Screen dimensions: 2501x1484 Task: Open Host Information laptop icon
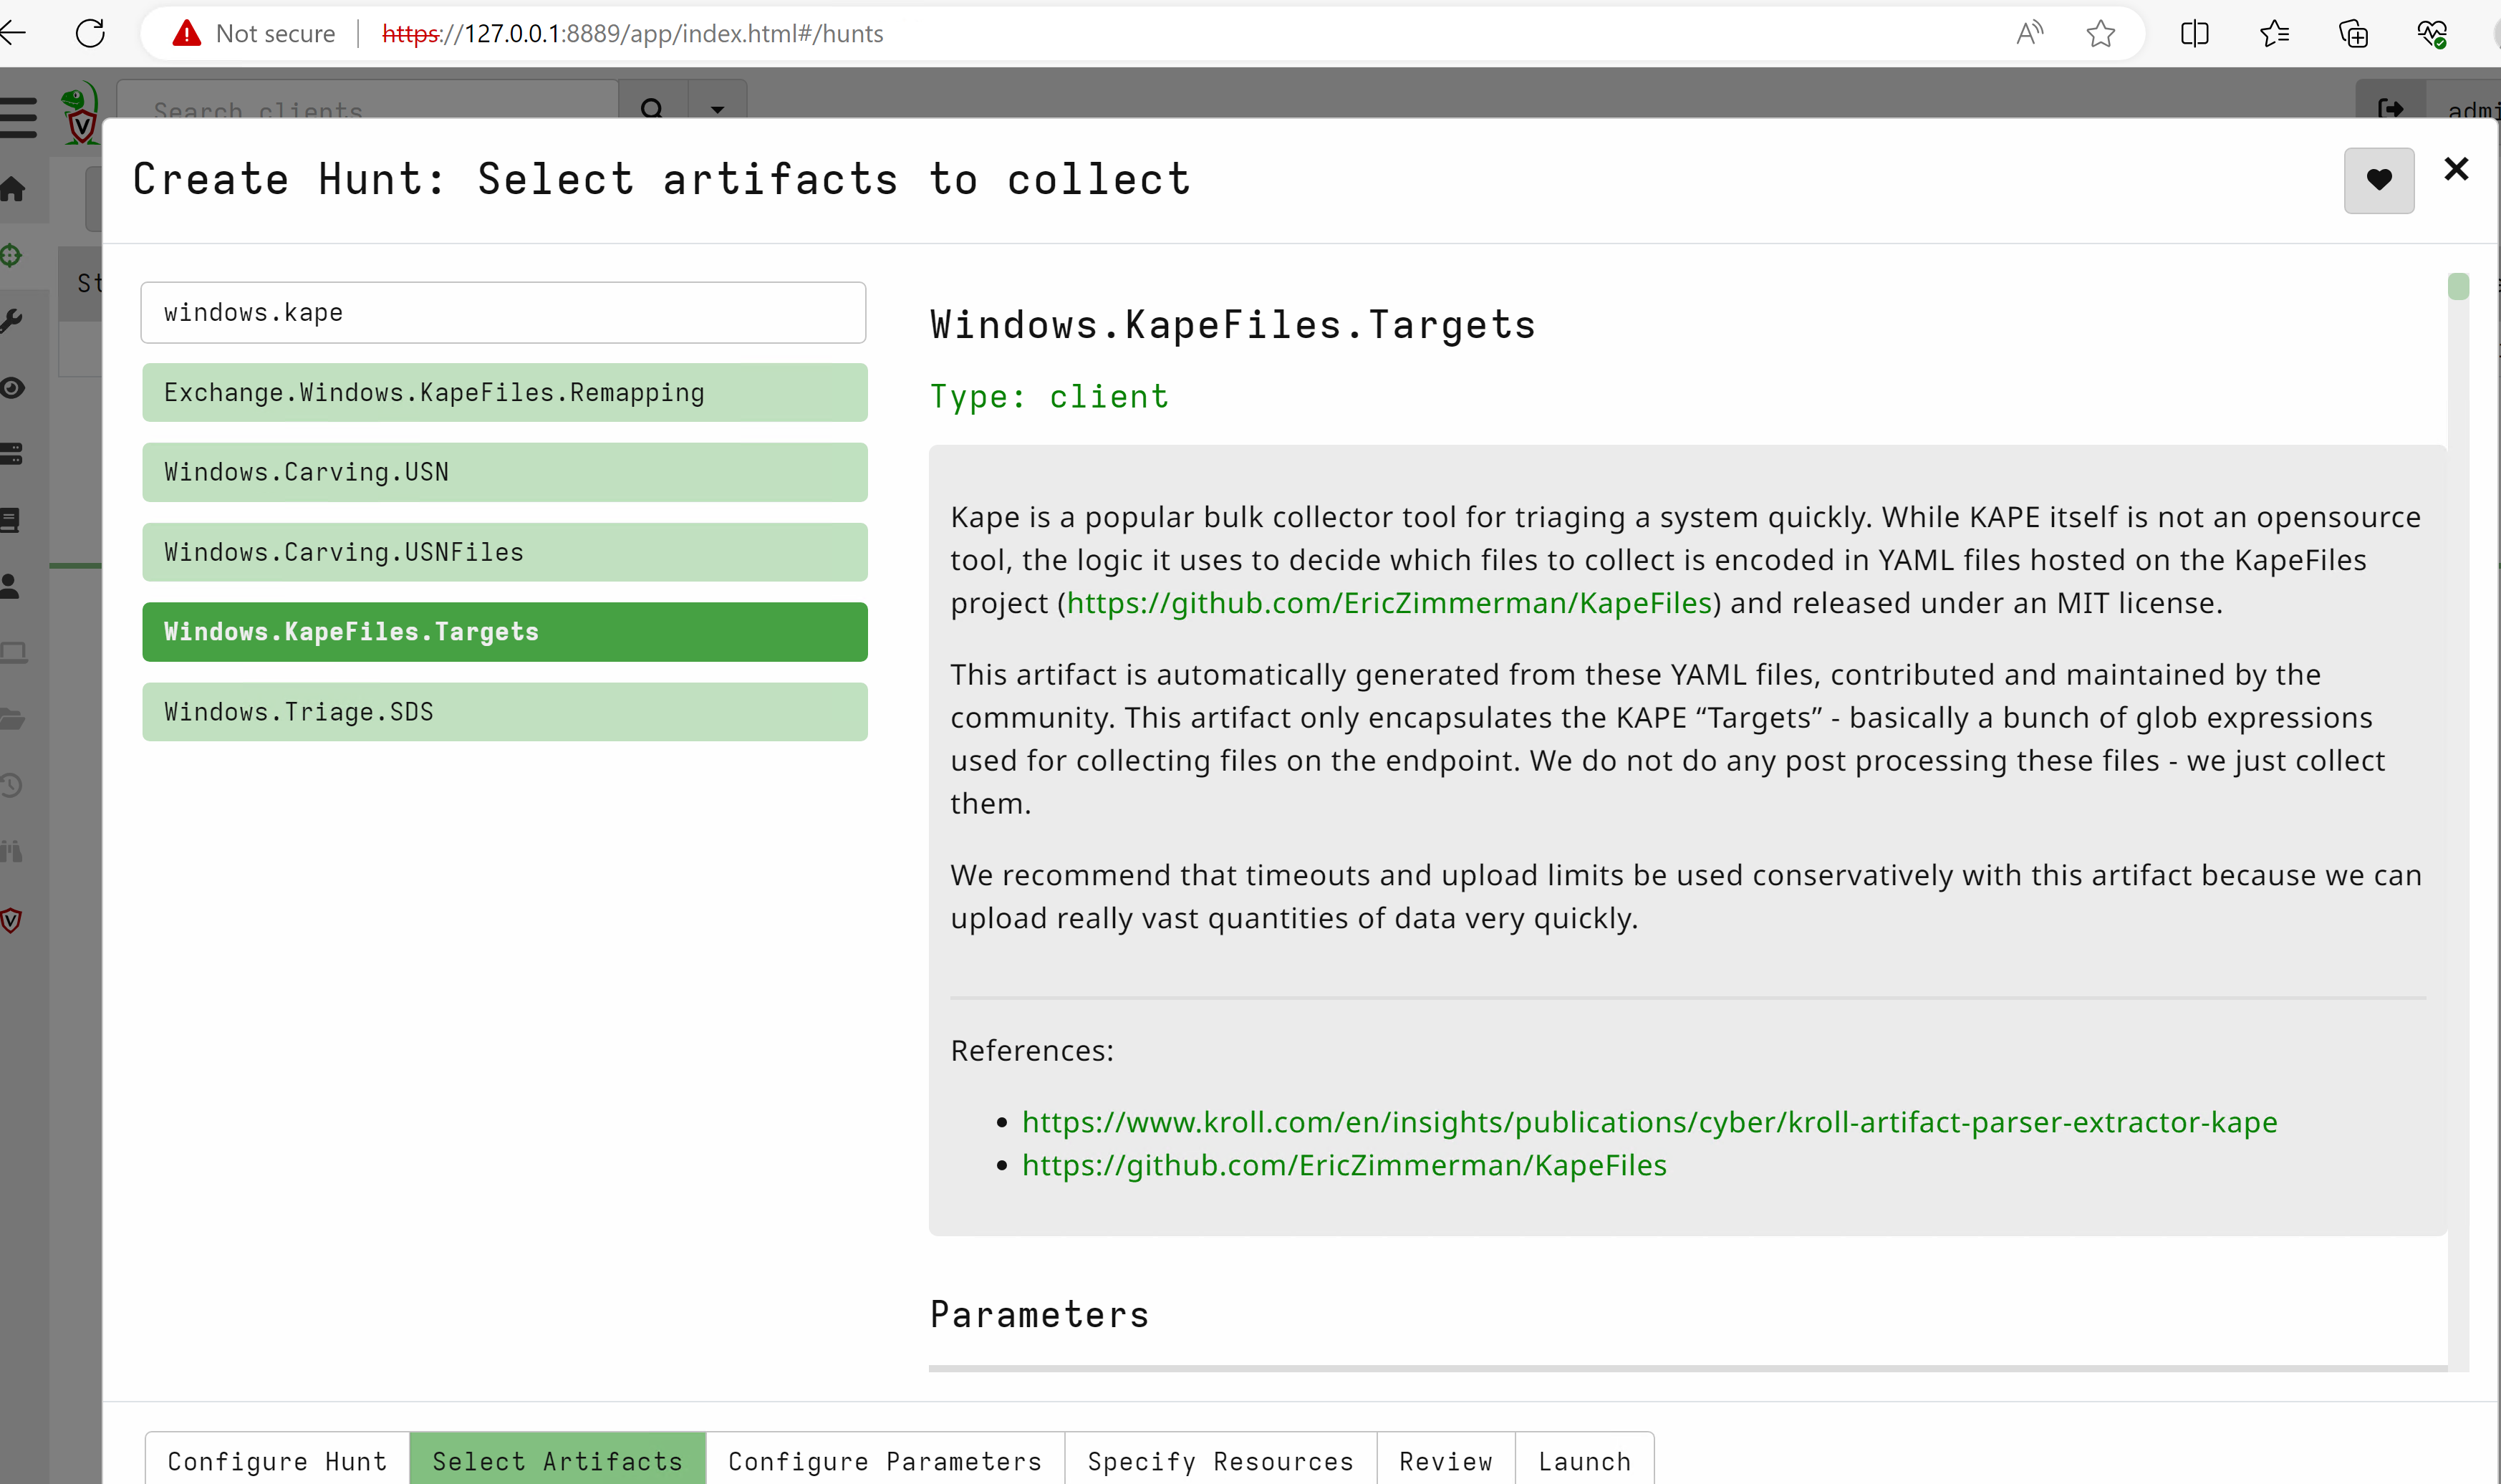[x=13, y=652]
